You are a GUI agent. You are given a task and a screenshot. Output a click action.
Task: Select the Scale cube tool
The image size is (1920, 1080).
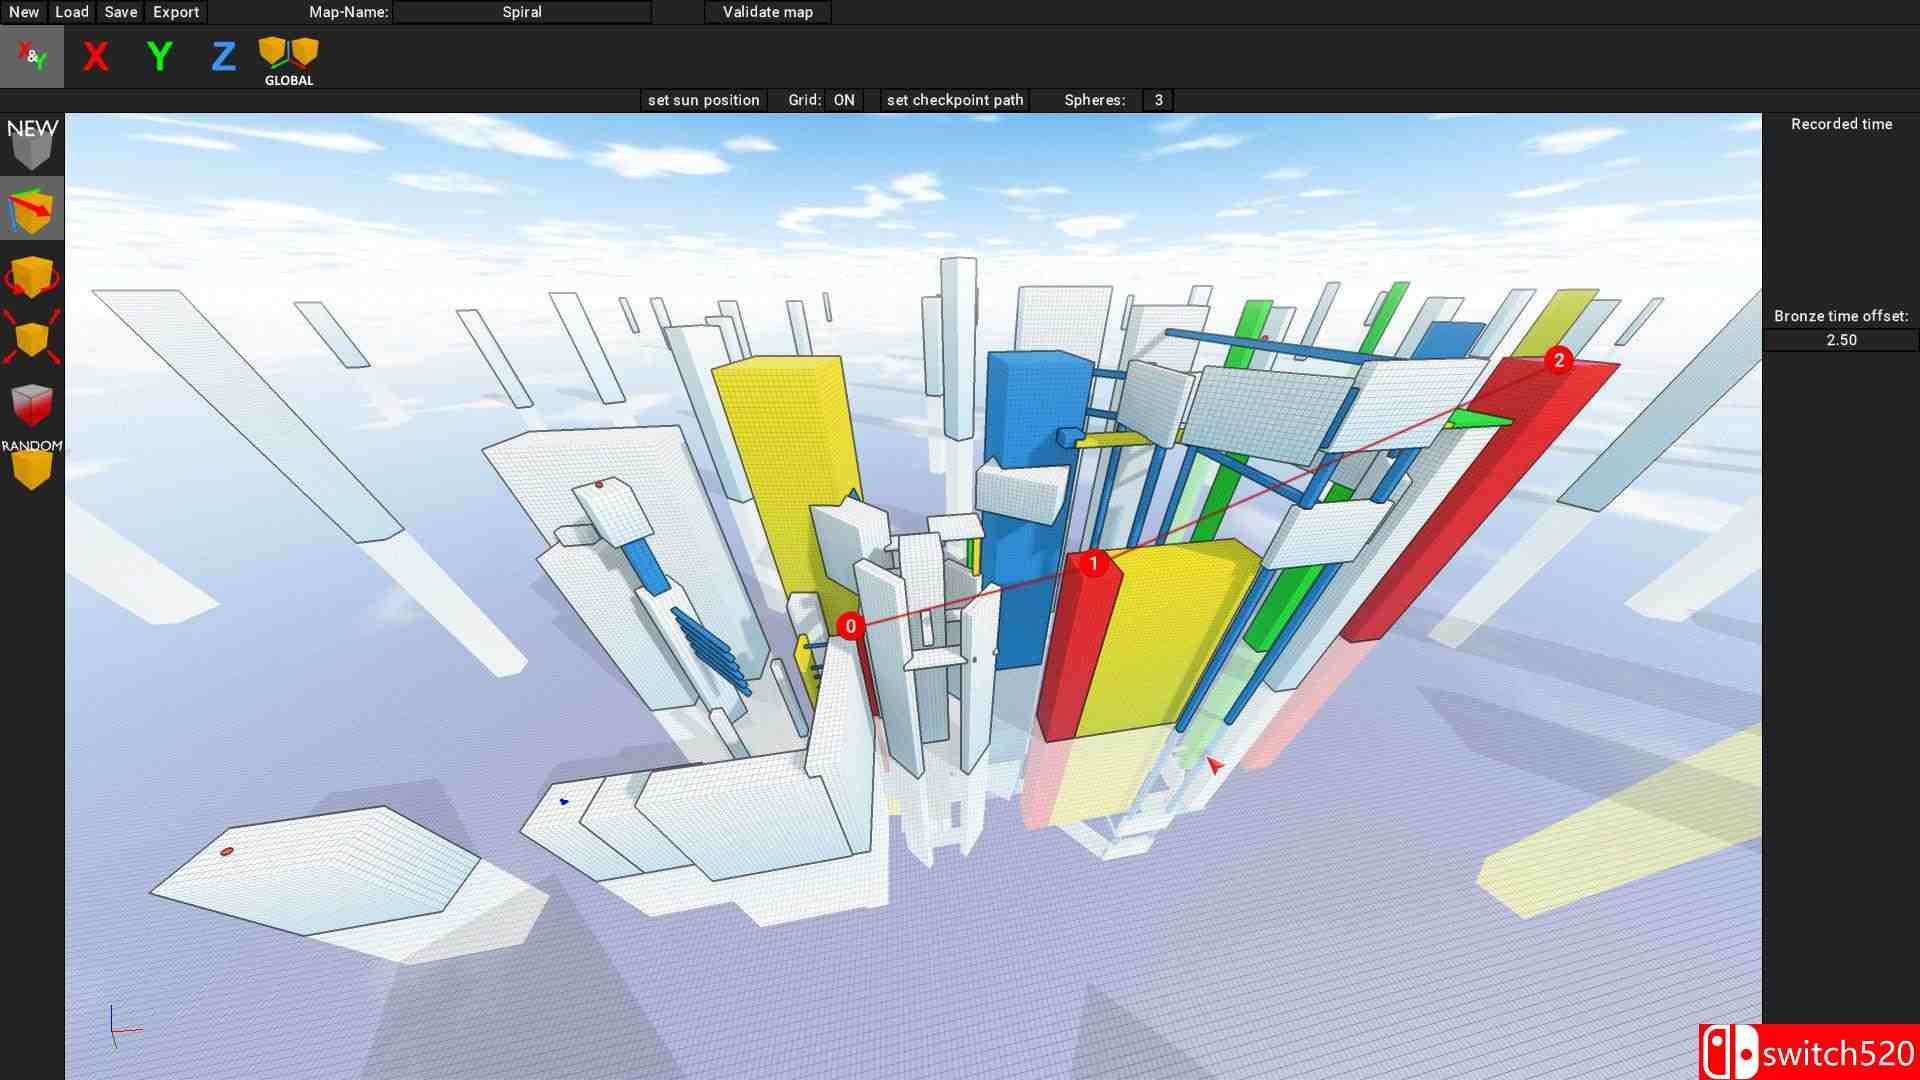[31, 338]
